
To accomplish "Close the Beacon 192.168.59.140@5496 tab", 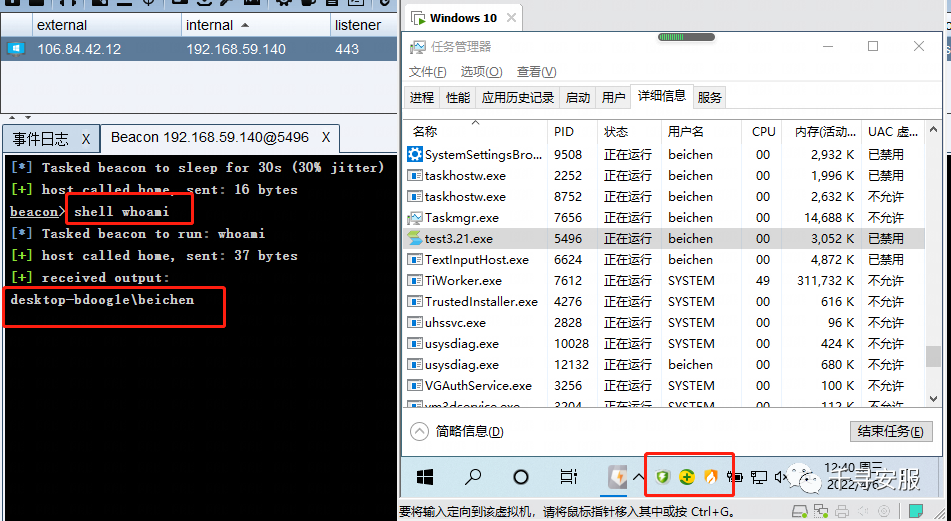I will [x=326, y=138].
